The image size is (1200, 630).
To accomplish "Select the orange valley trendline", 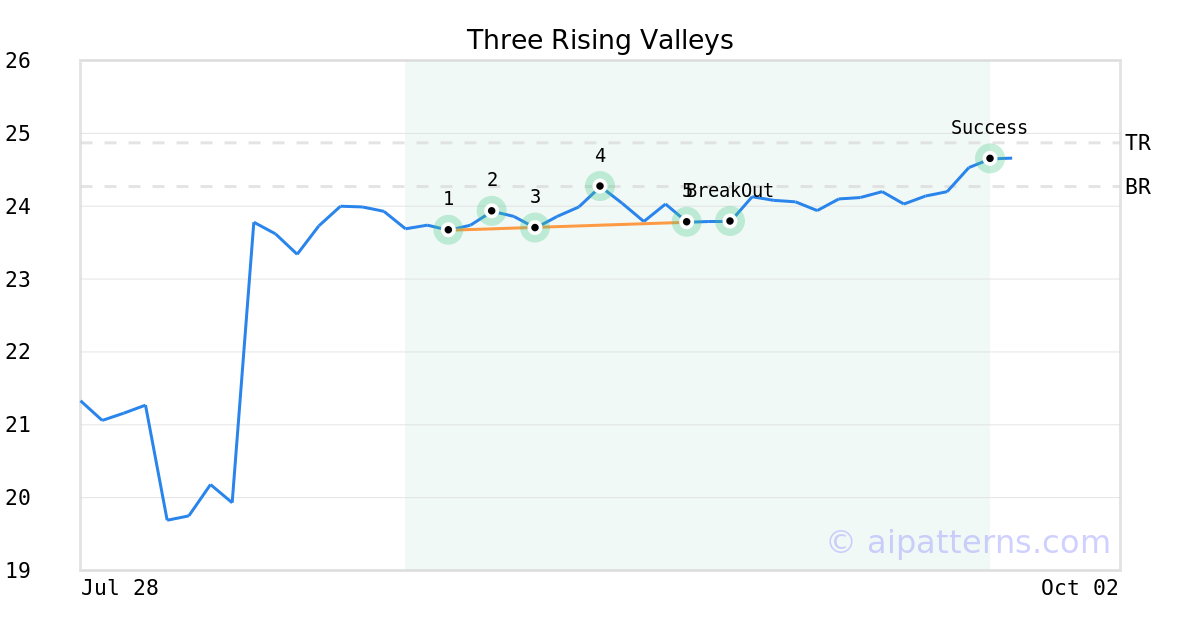I will coord(600,225).
